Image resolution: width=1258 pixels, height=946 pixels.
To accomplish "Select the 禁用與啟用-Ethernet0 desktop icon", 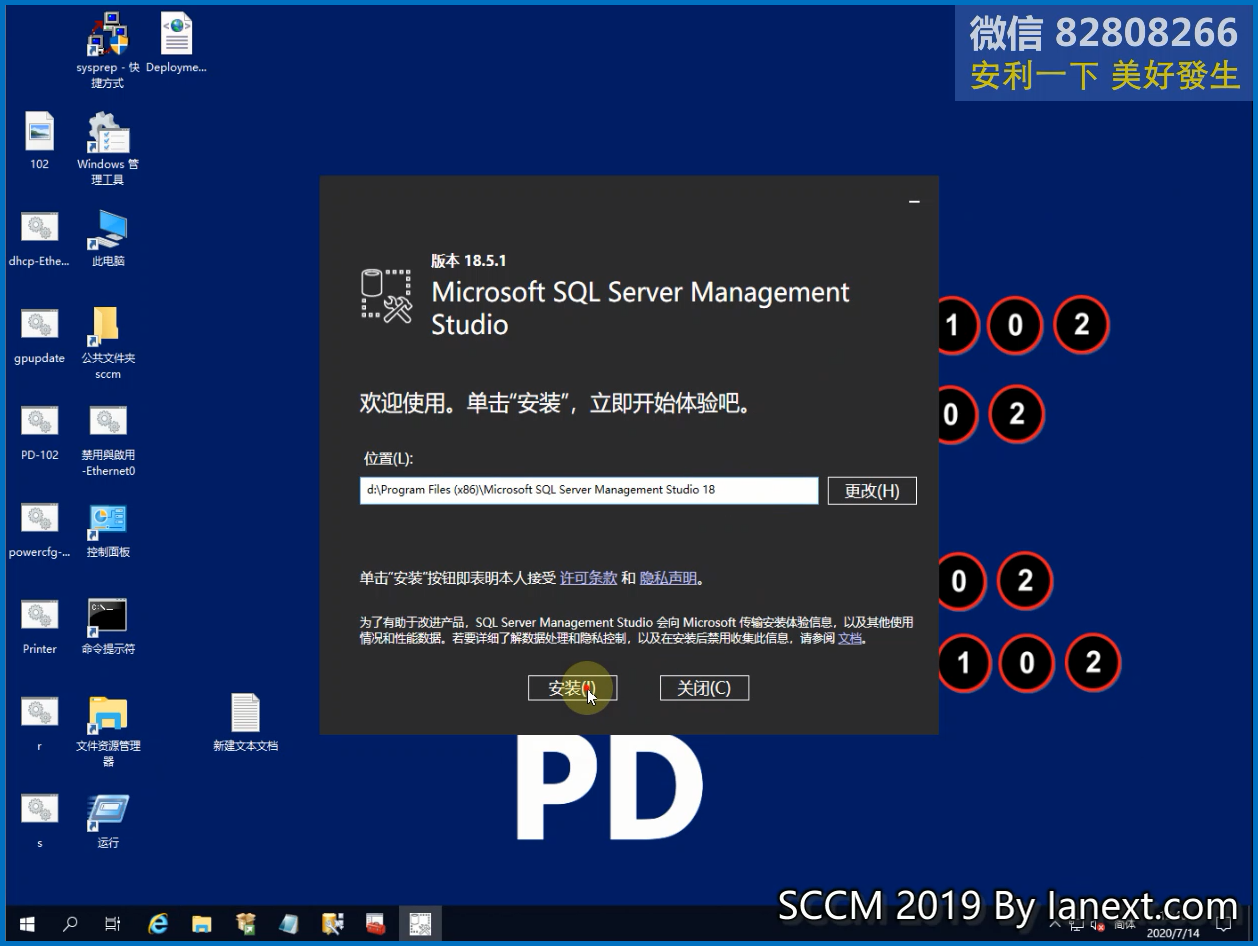I will click(x=108, y=440).
